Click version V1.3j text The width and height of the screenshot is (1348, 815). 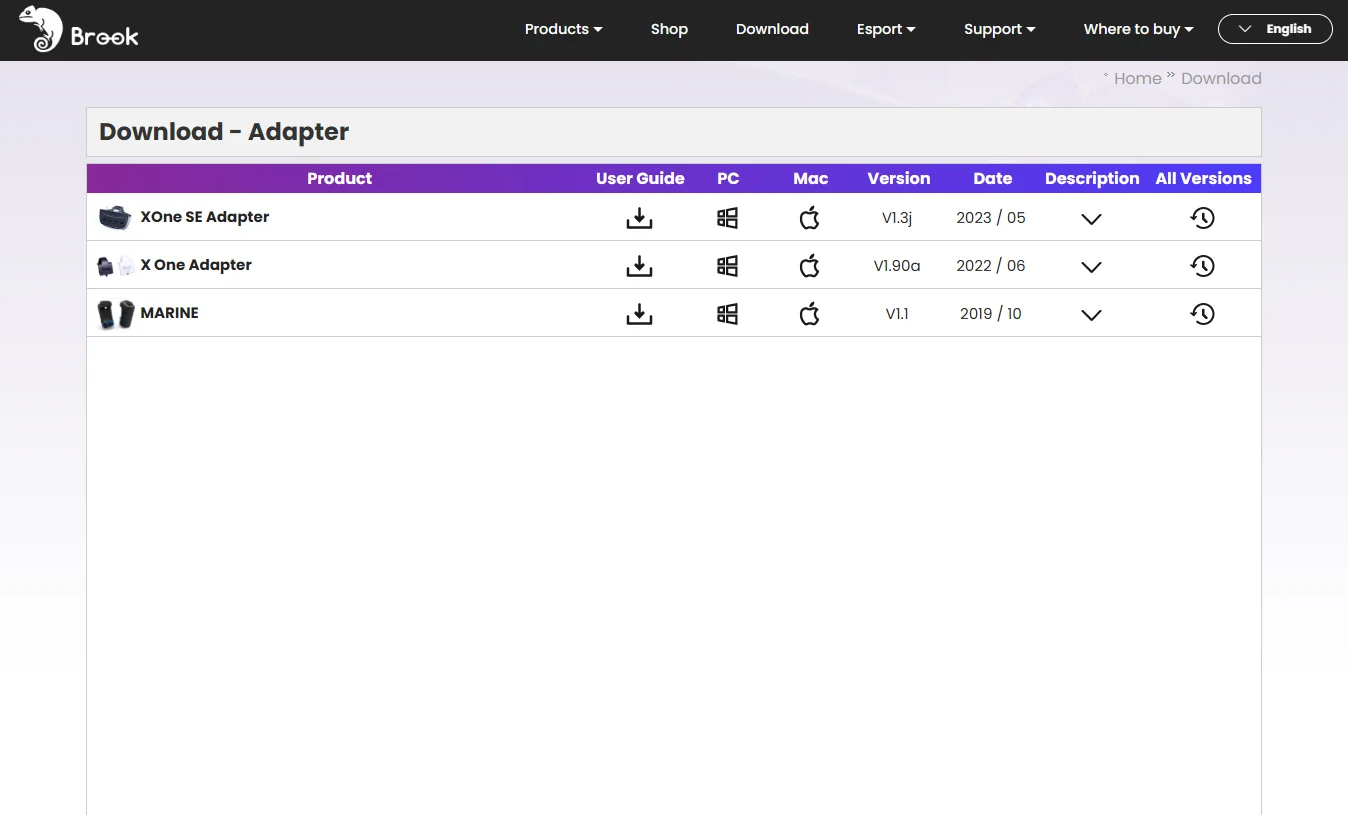pos(897,218)
